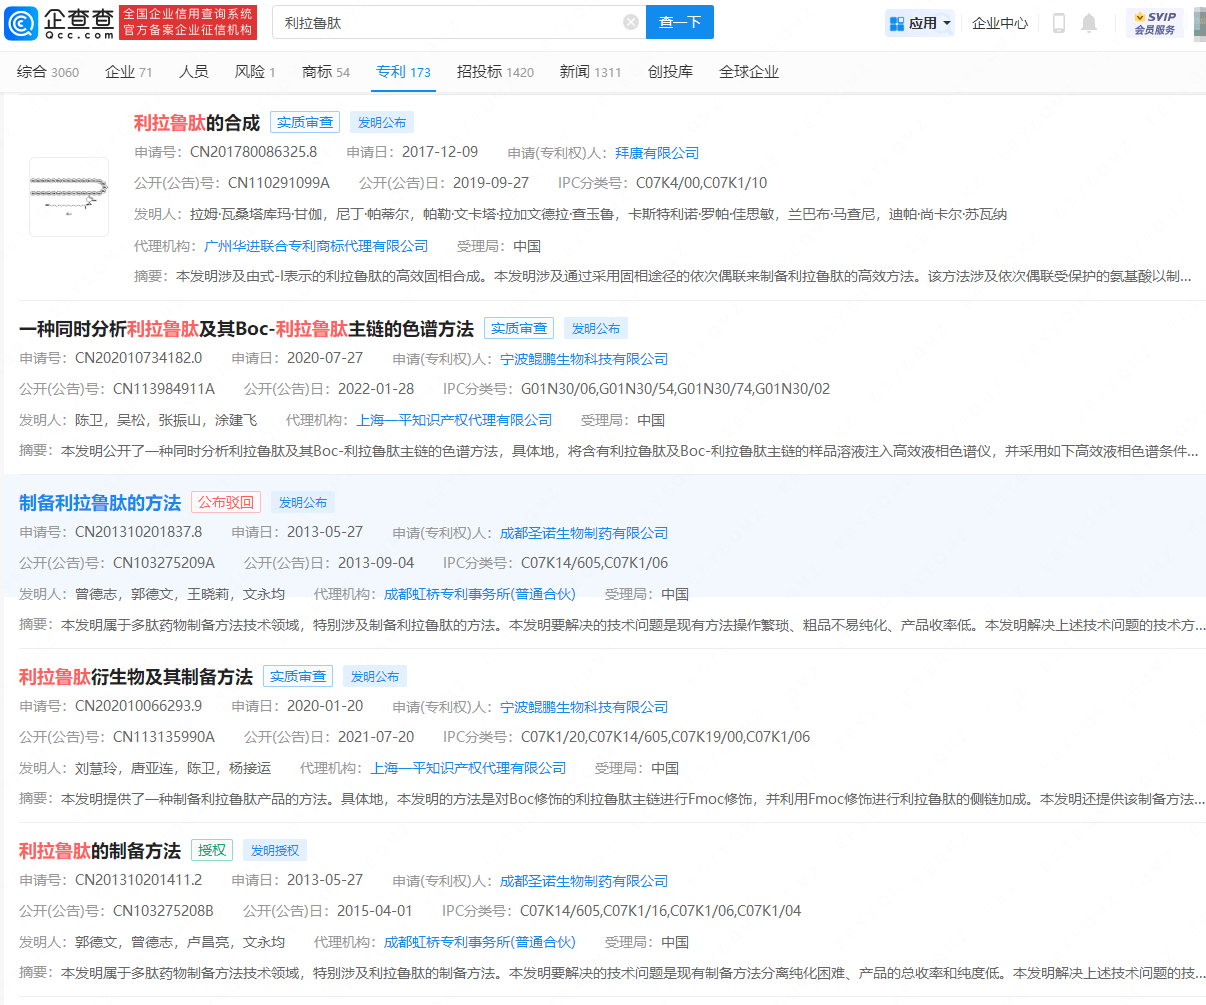
Task: Expand the 应用 dropdown menu
Action: [x=920, y=23]
